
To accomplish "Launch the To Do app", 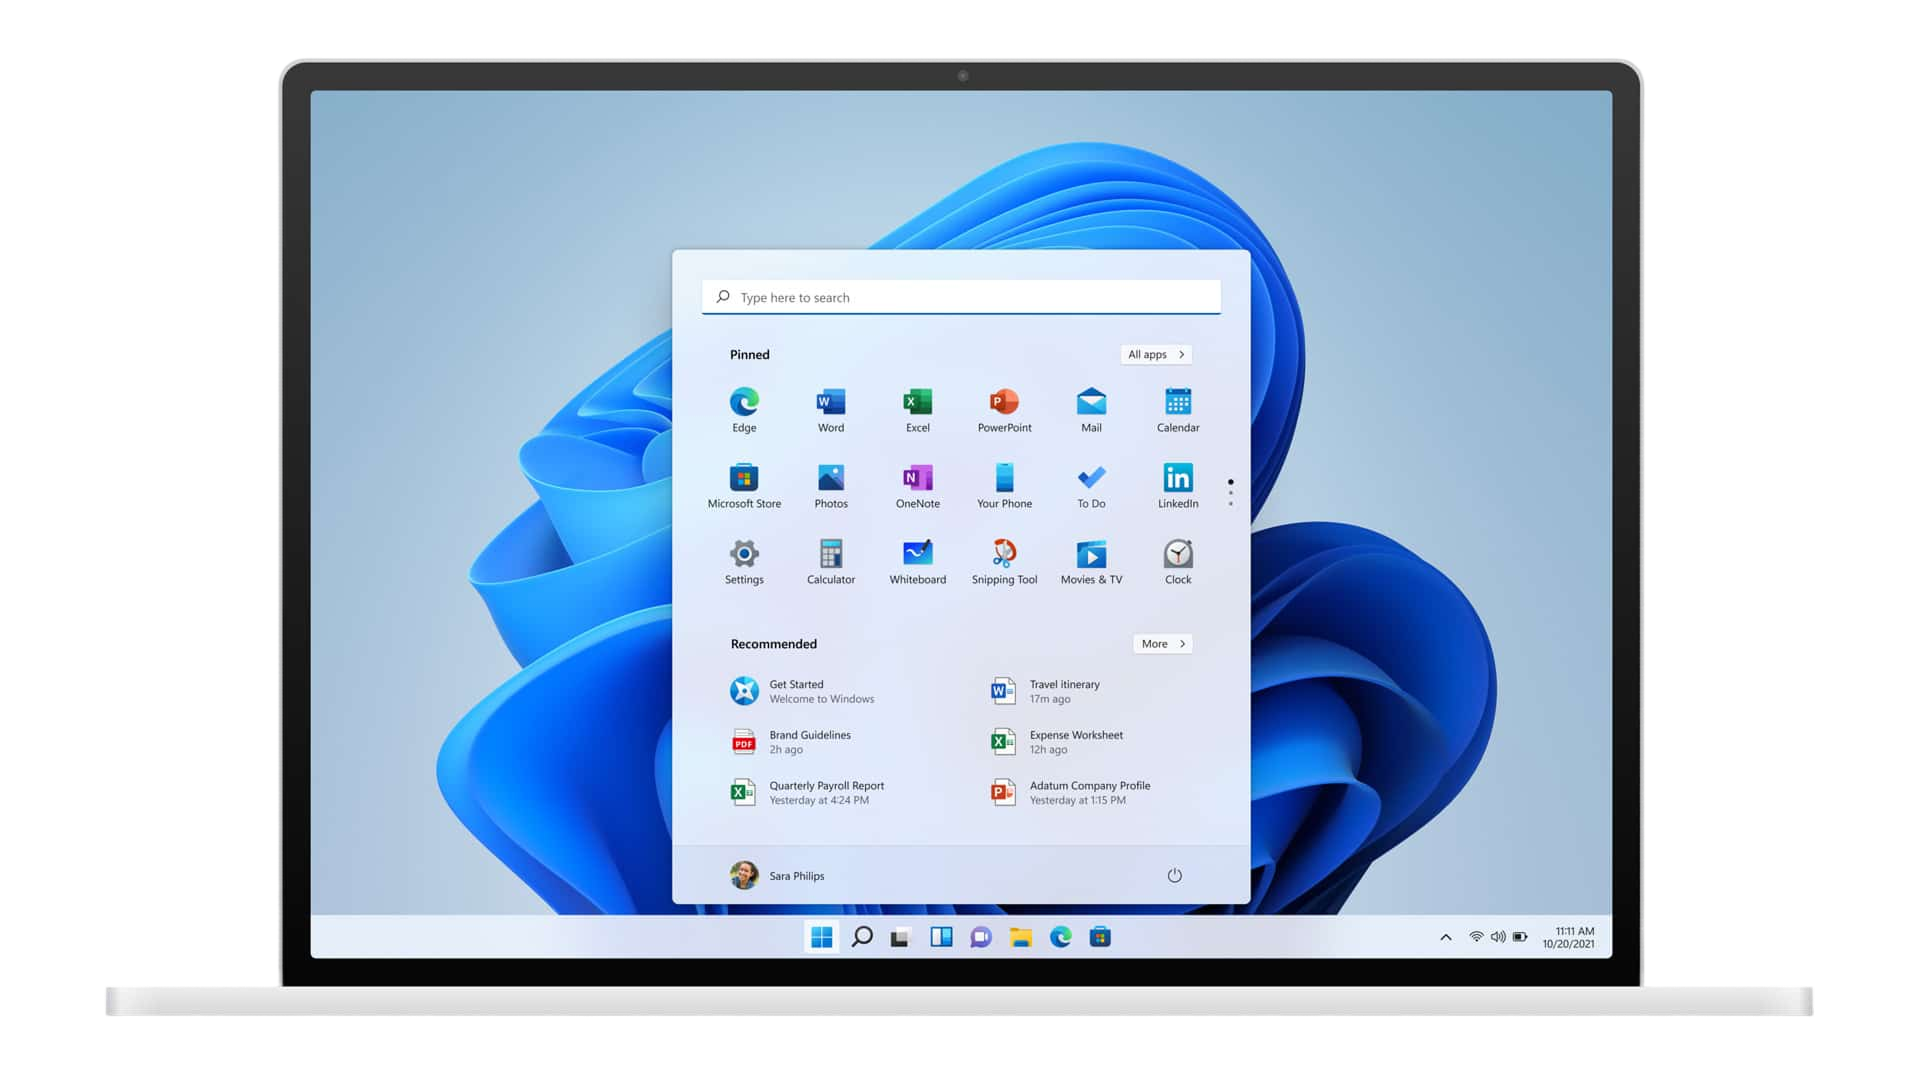I will click(x=1091, y=485).
